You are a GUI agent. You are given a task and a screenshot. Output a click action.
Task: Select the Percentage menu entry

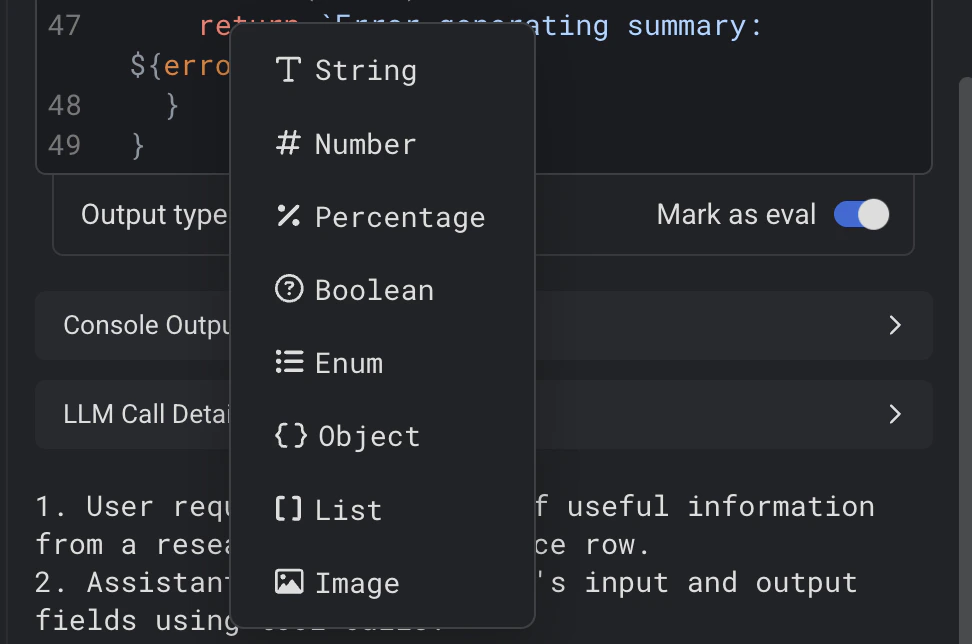(x=382, y=216)
